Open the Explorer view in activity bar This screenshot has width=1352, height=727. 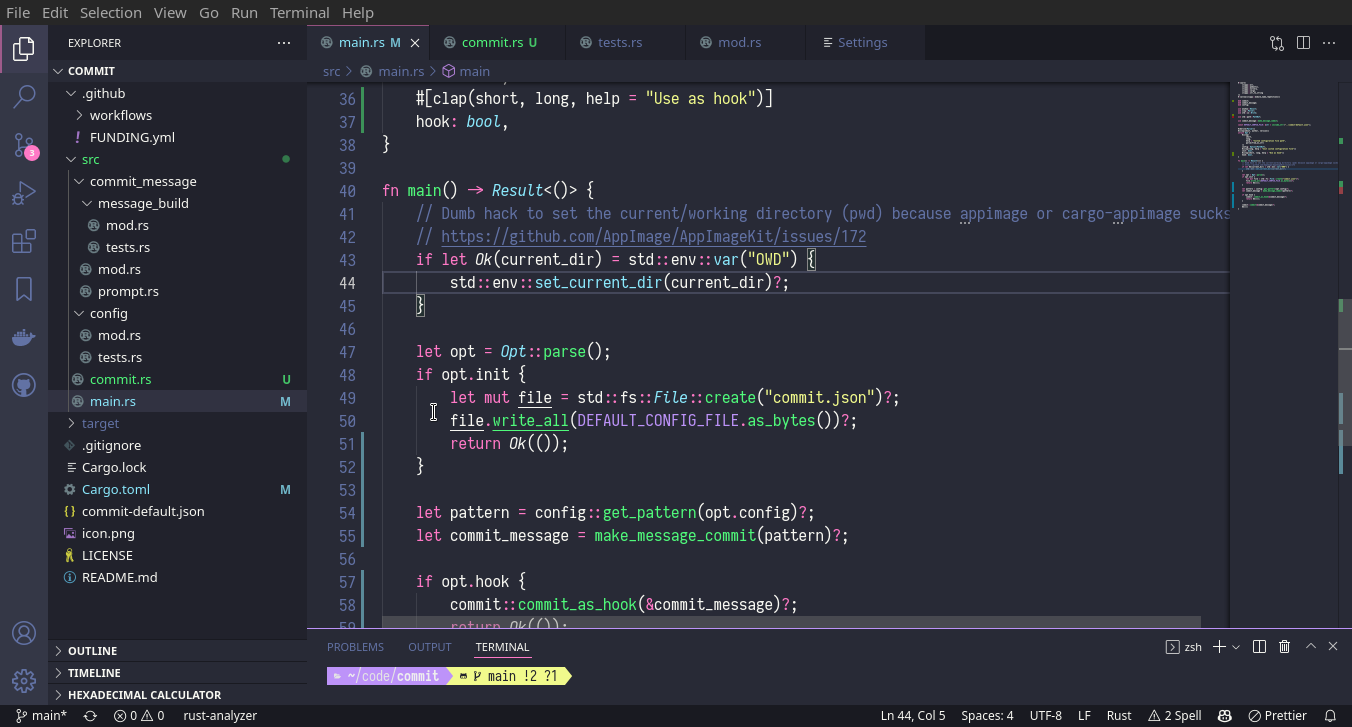click(x=24, y=48)
